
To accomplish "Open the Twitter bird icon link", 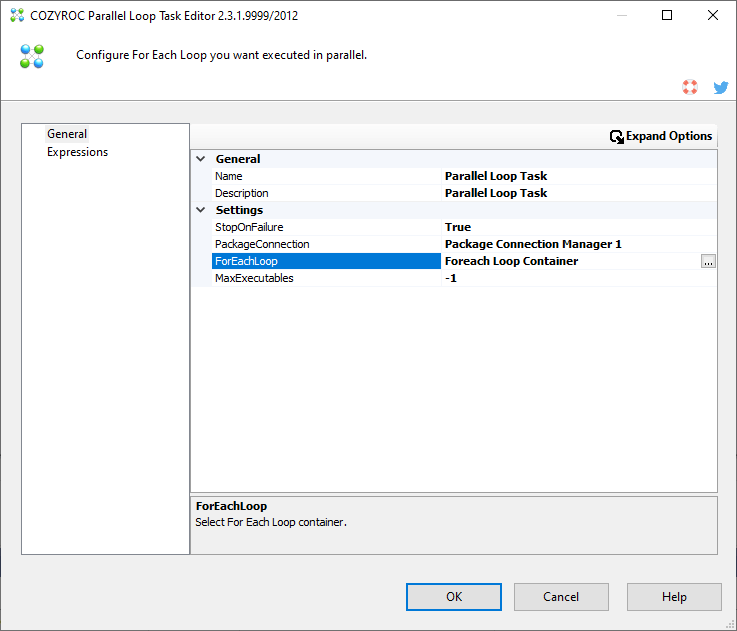I will [x=720, y=87].
